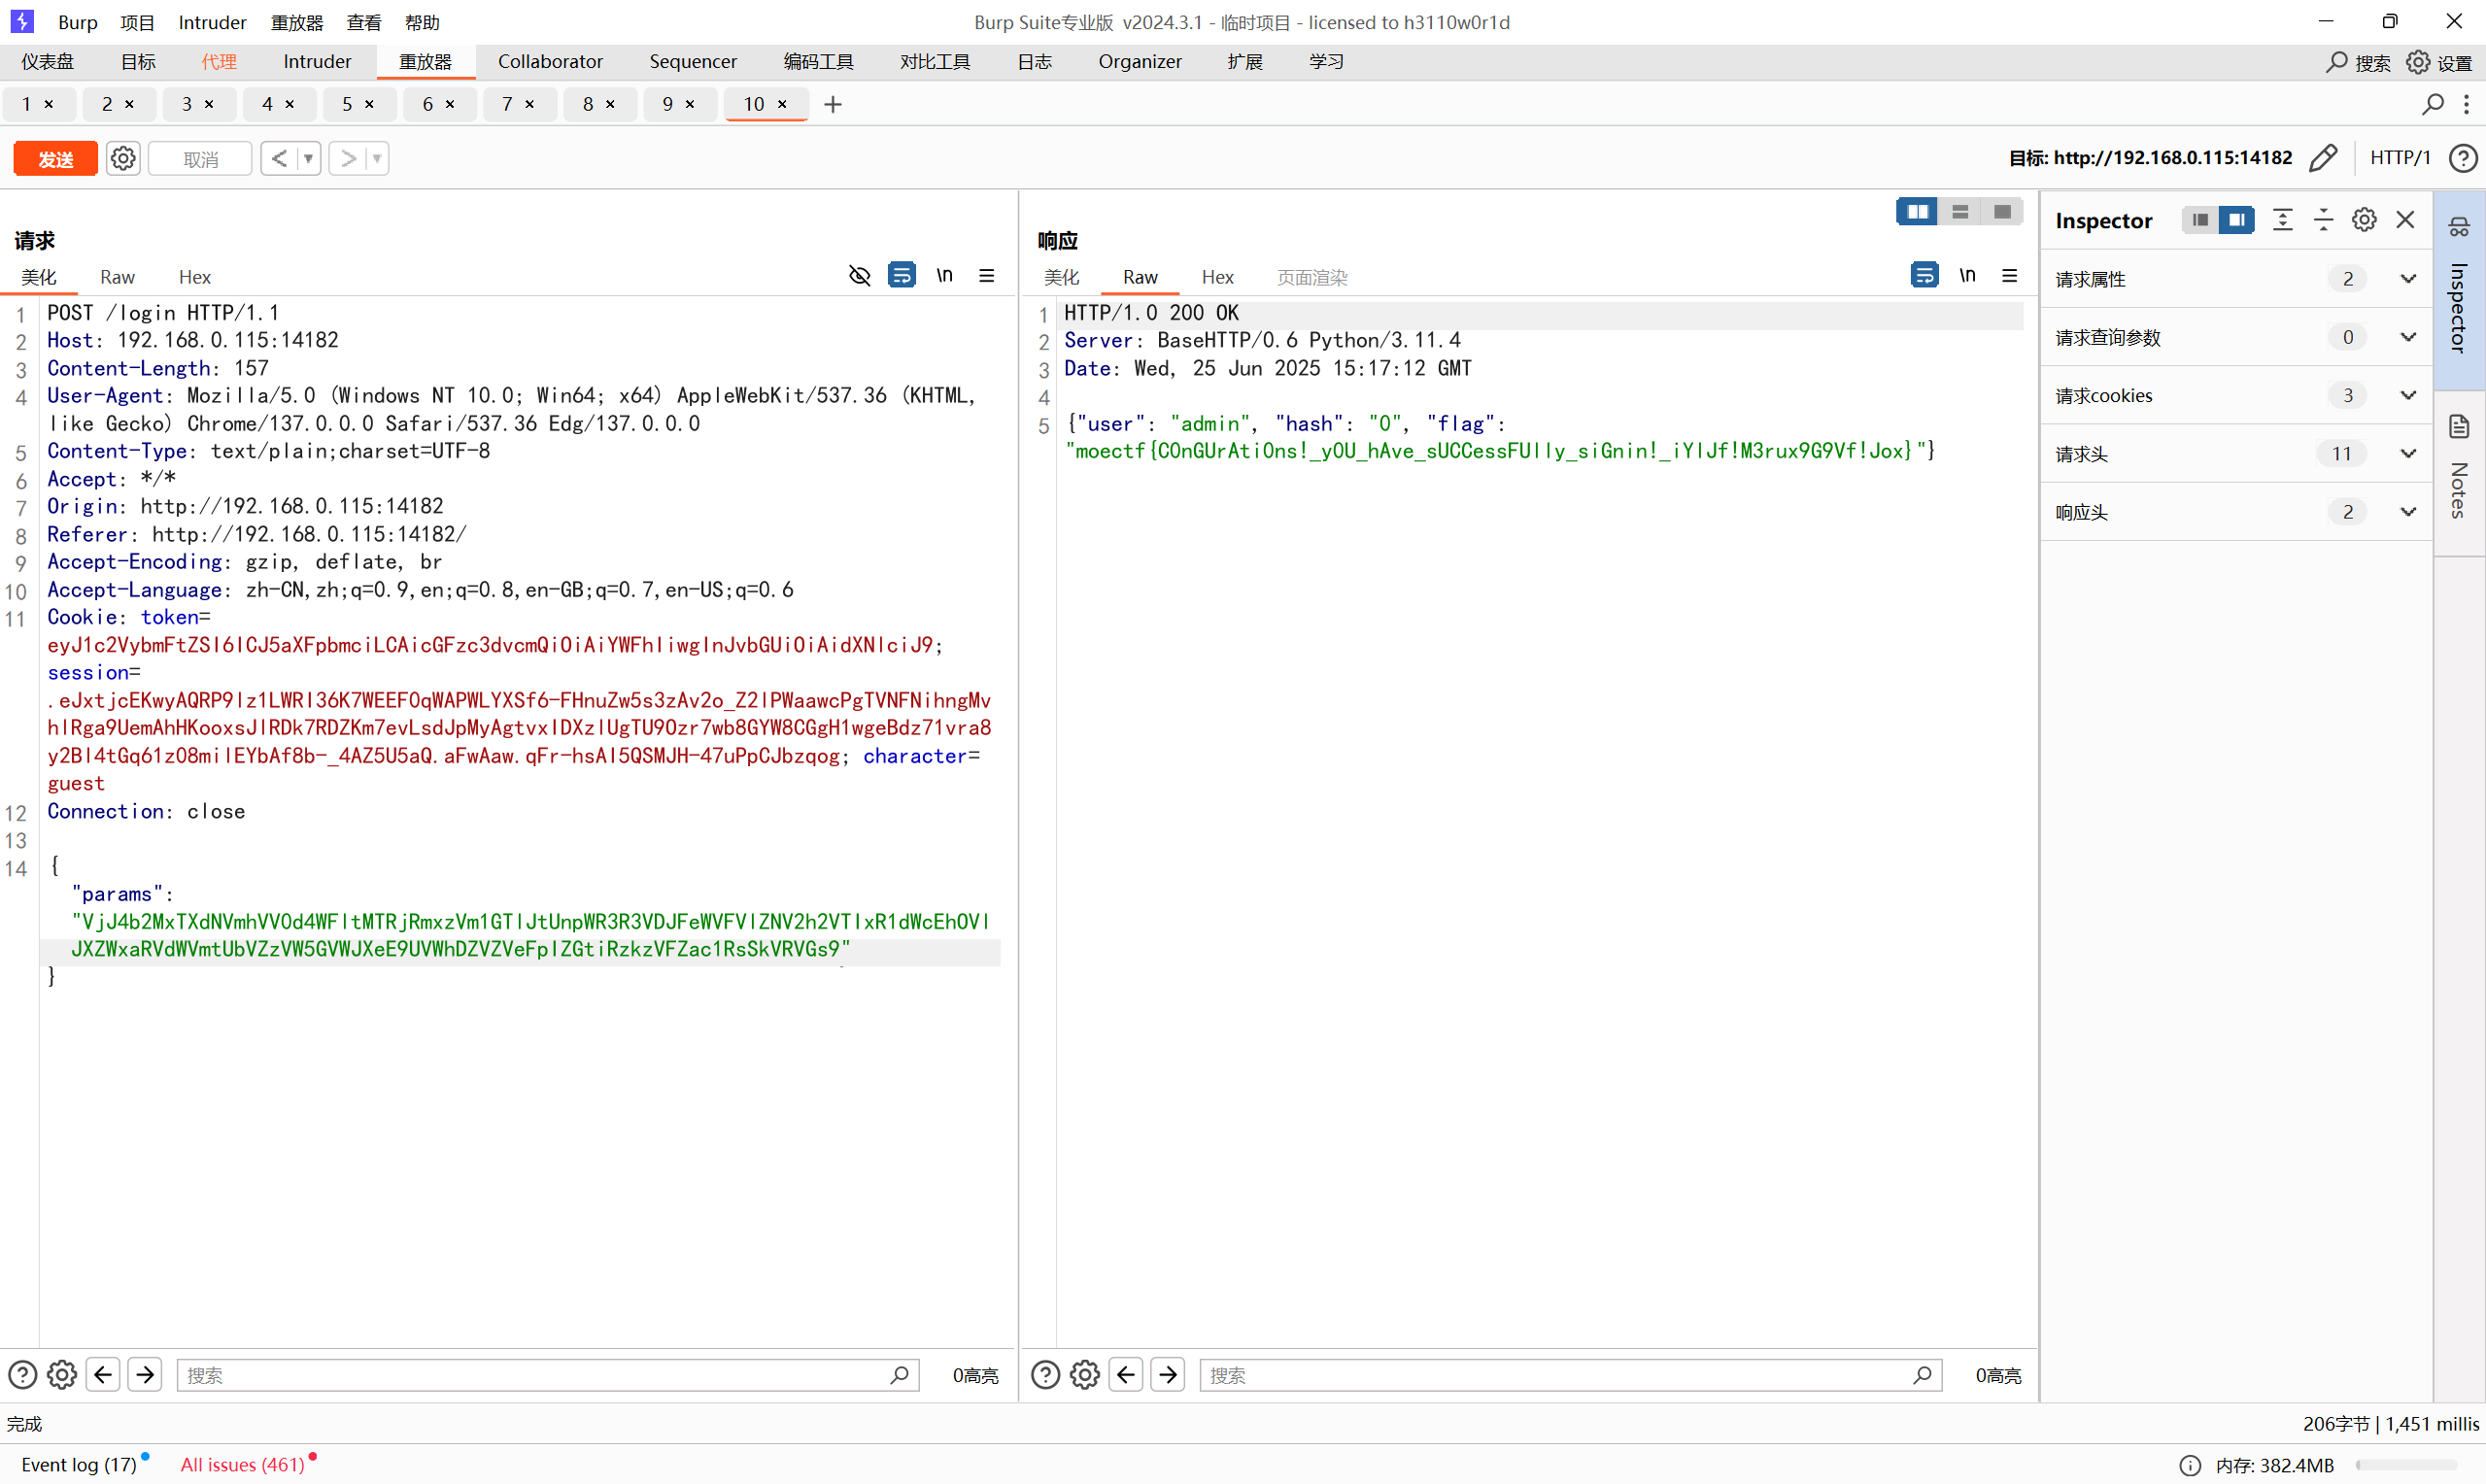Viewport: 2486px width, 1484px height.
Task: Open the 页面渲染 Render tab
Action: [x=1312, y=277]
